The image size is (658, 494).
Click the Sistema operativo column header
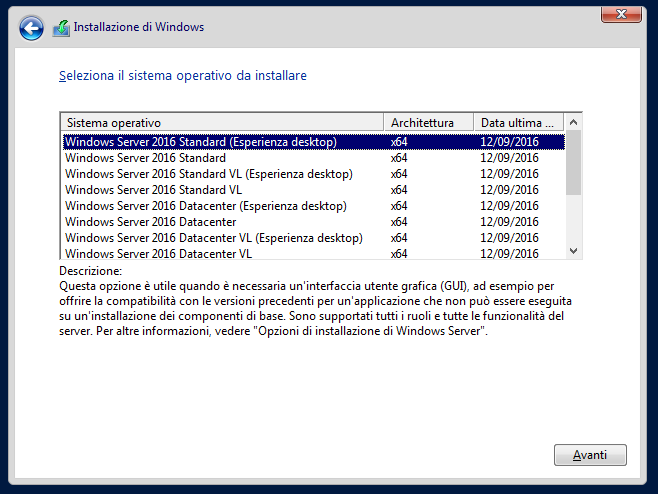222,123
